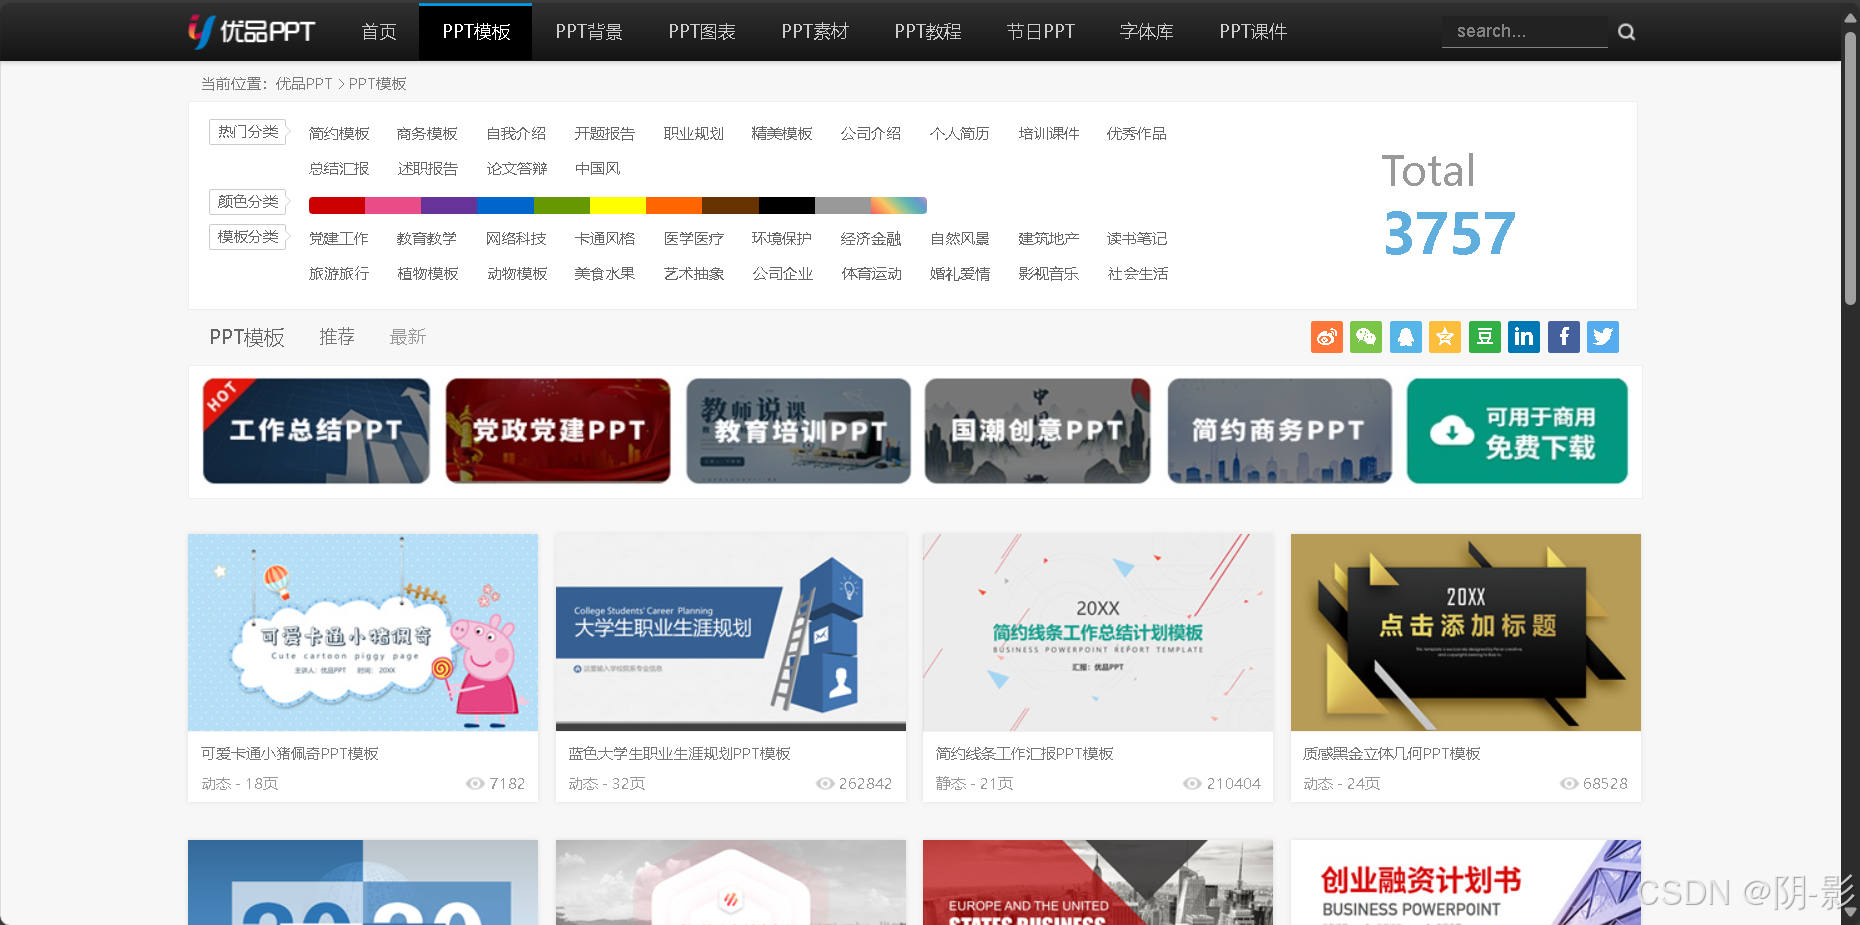Open the 党建工作 template category
Screen dimensions: 1860x925
tap(339, 239)
